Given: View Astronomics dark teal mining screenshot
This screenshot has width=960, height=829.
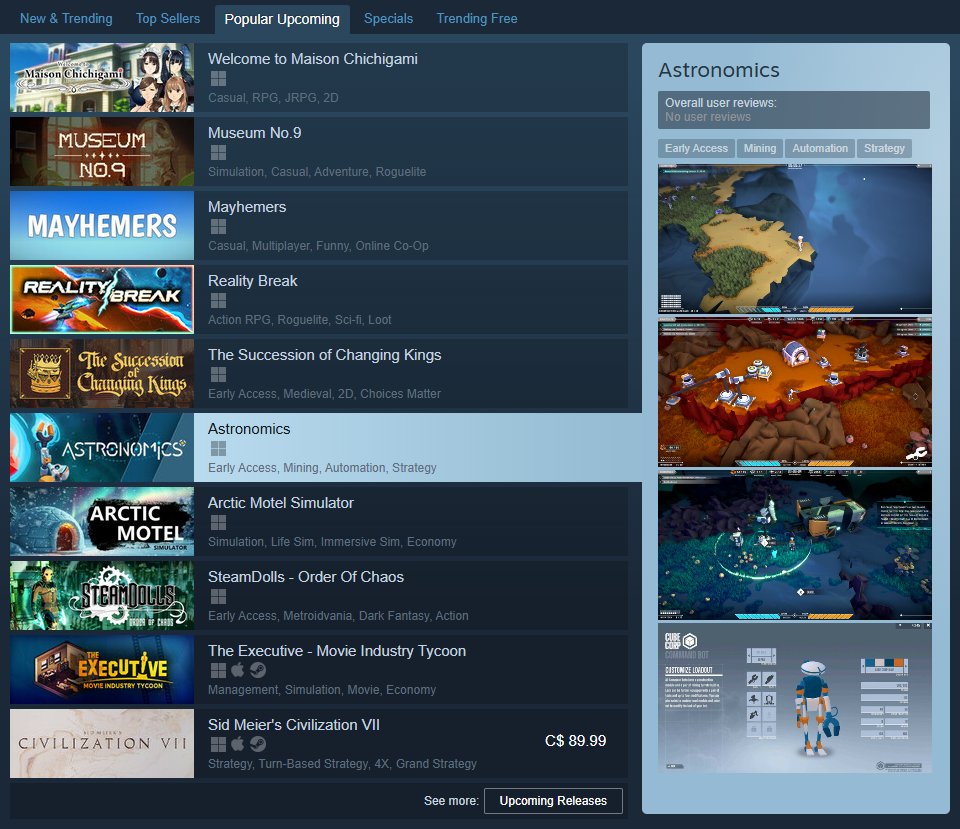Looking at the screenshot, I should (795, 545).
